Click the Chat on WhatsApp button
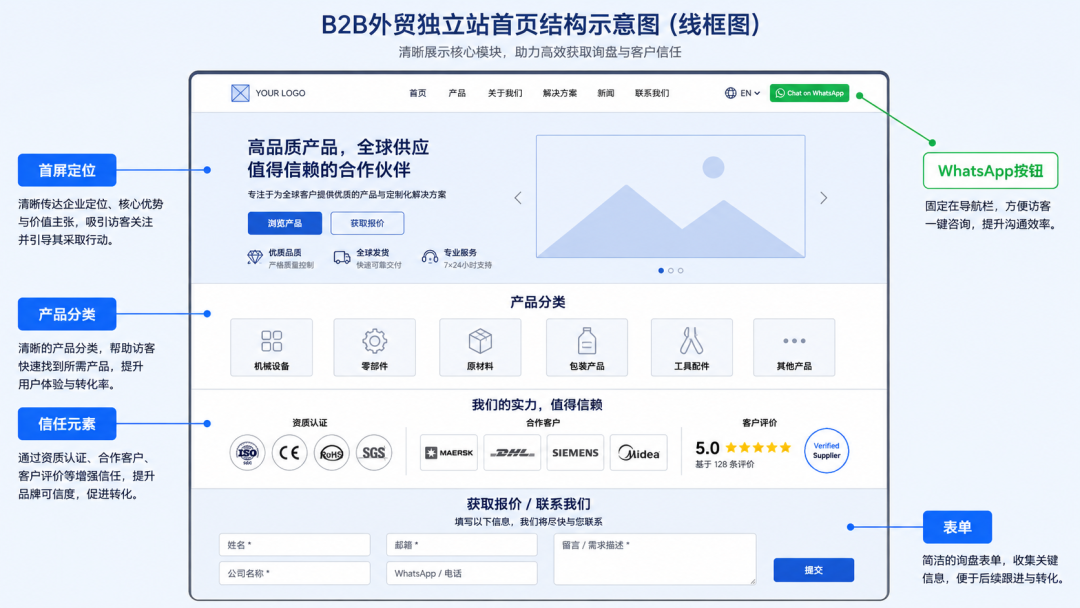 809,93
